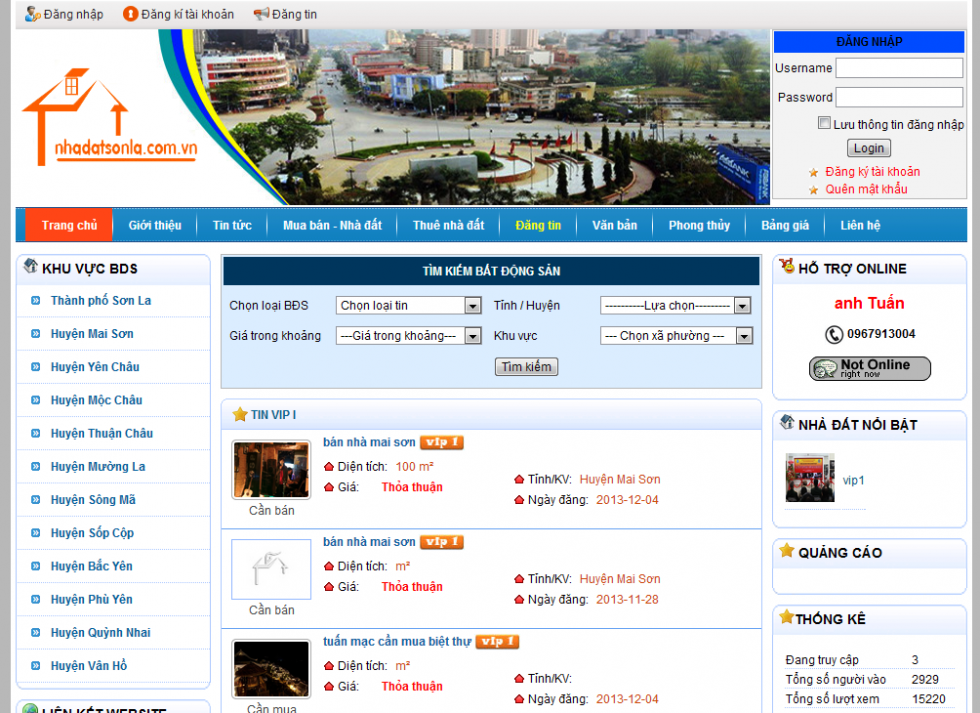Click the VIP I badge on first listing
This screenshot has height=713, width=980.
pyautogui.click(x=441, y=442)
